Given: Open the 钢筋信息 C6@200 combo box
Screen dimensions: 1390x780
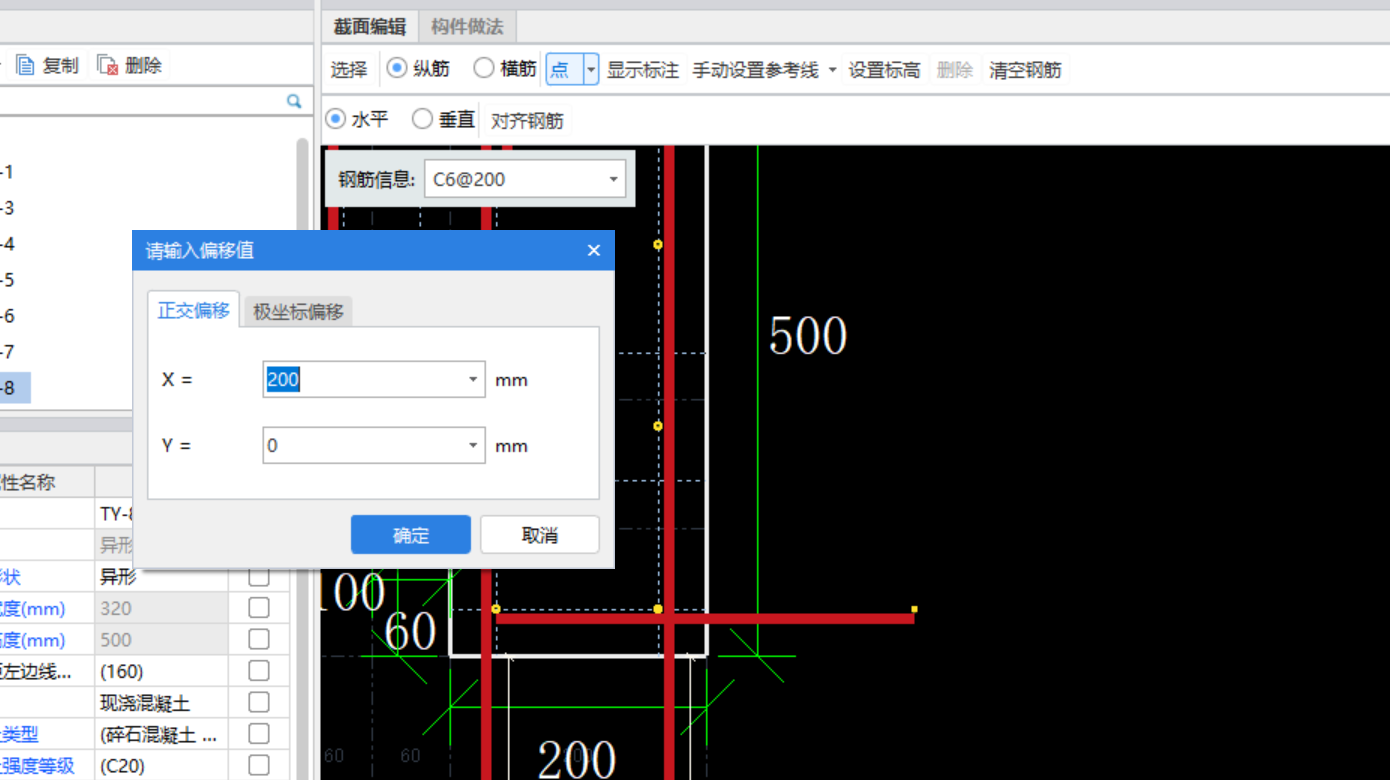Looking at the screenshot, I should click(x=525, y=180).
